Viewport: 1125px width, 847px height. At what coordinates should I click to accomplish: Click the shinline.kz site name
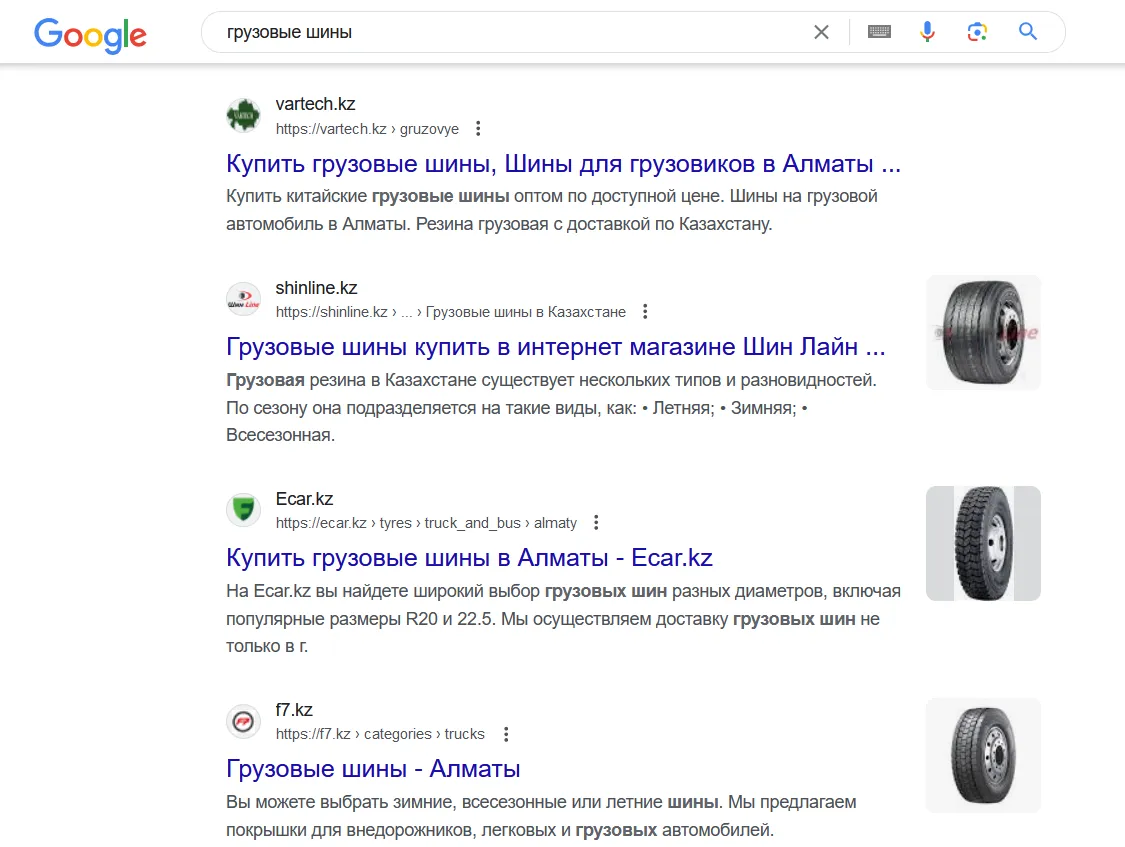pos(316,288)
